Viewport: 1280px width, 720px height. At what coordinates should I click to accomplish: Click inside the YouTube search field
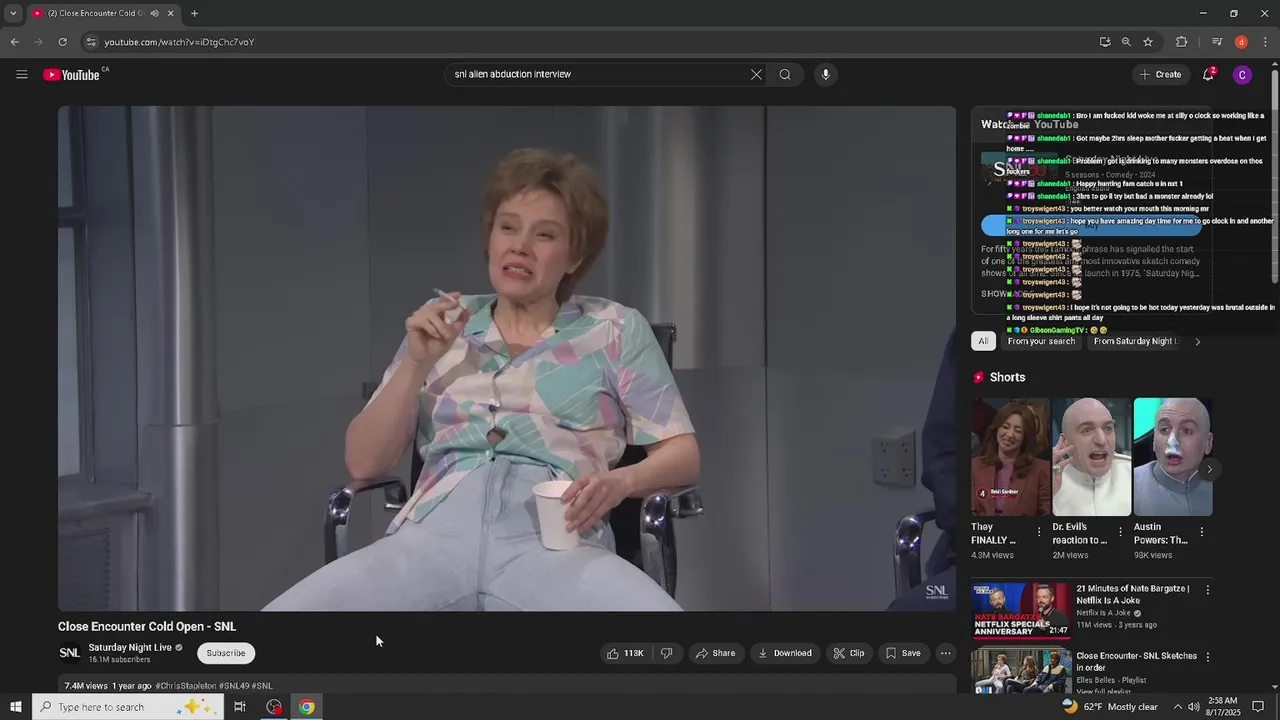point(600,74)
